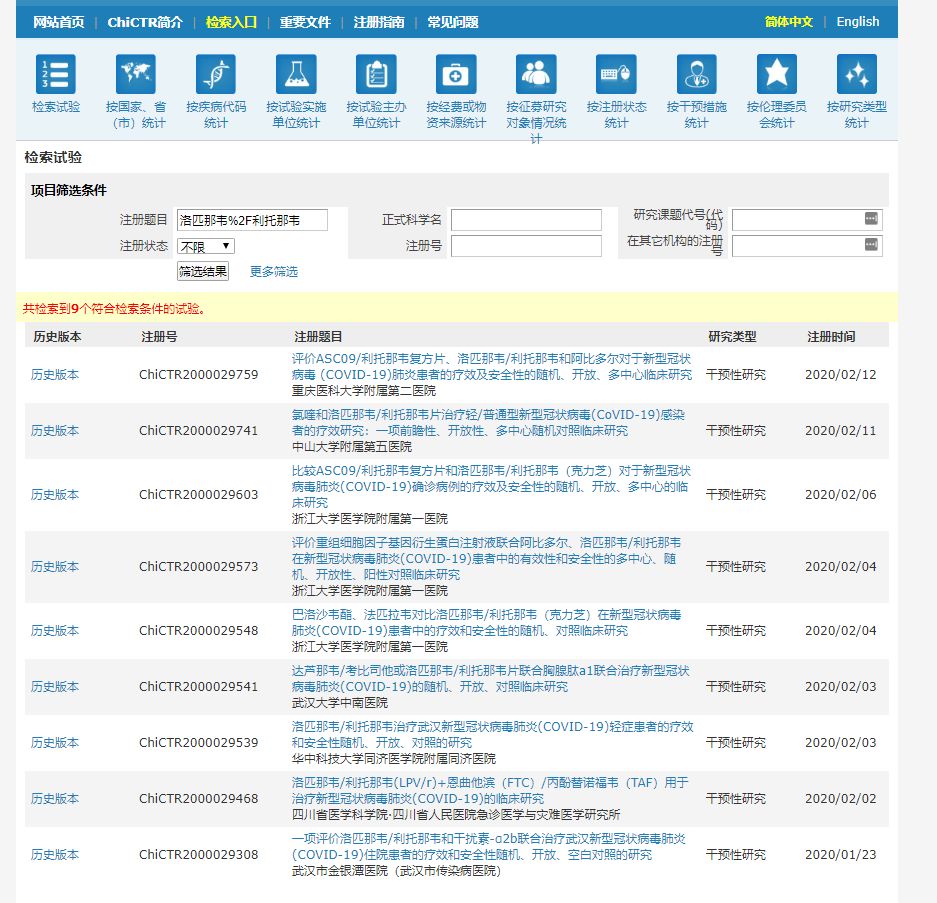Image resolution: width=937 pixels, height=903 pixels.
Task: Click the 注册时间 column header
Action: (831, 336)
